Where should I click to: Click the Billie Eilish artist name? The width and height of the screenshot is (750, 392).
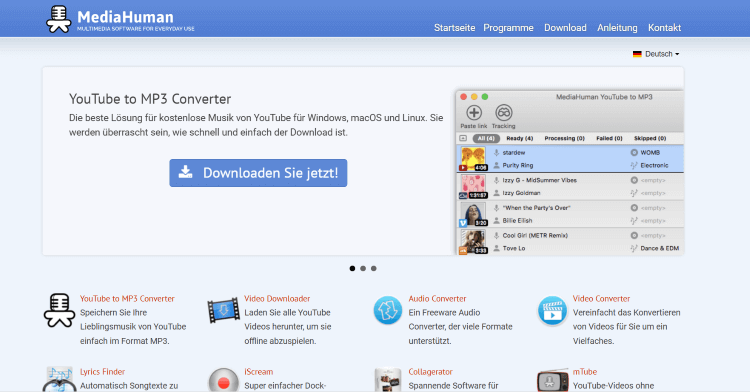coord(517,221)
